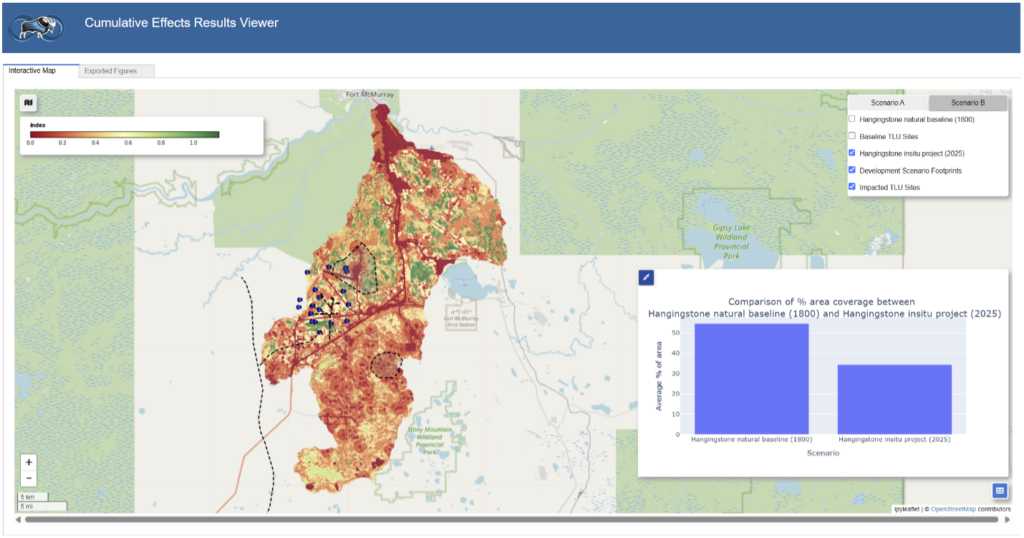Uncheck Hangingstone insitu project (2025) layer
This screenshot has height=538, width=1024.
click(852, 153)
